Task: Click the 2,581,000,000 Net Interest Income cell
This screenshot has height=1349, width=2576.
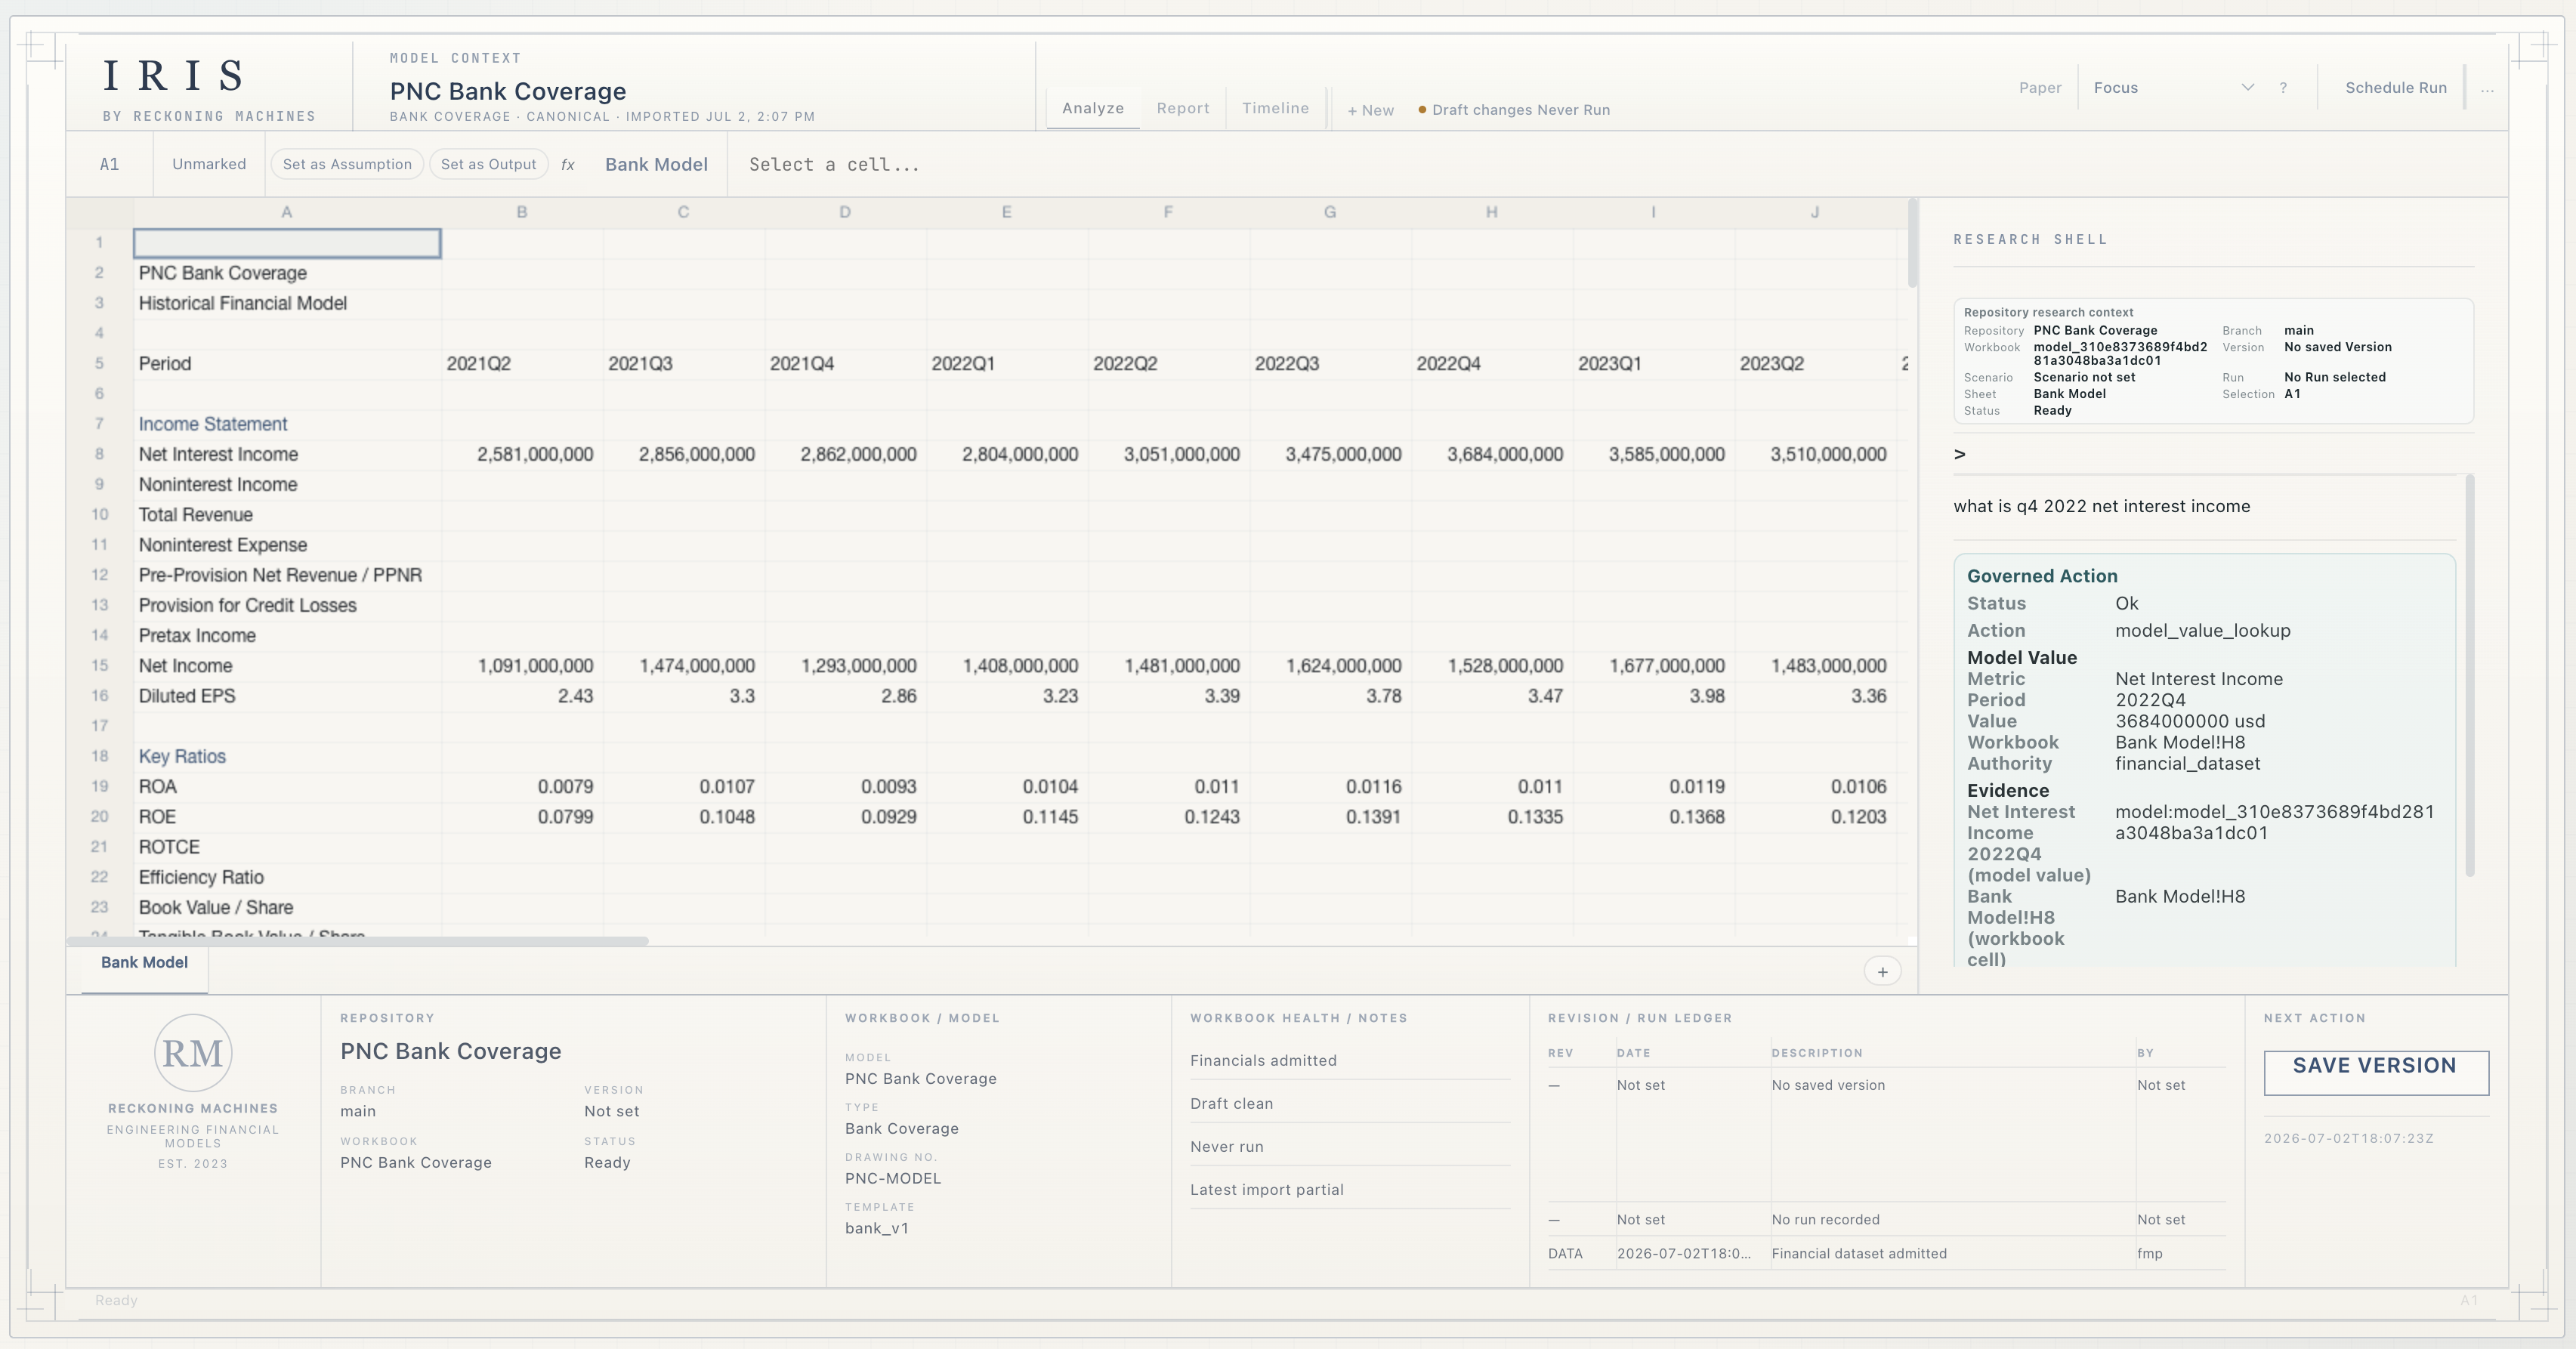Action: pyautogui.click(x=521, y=454)
